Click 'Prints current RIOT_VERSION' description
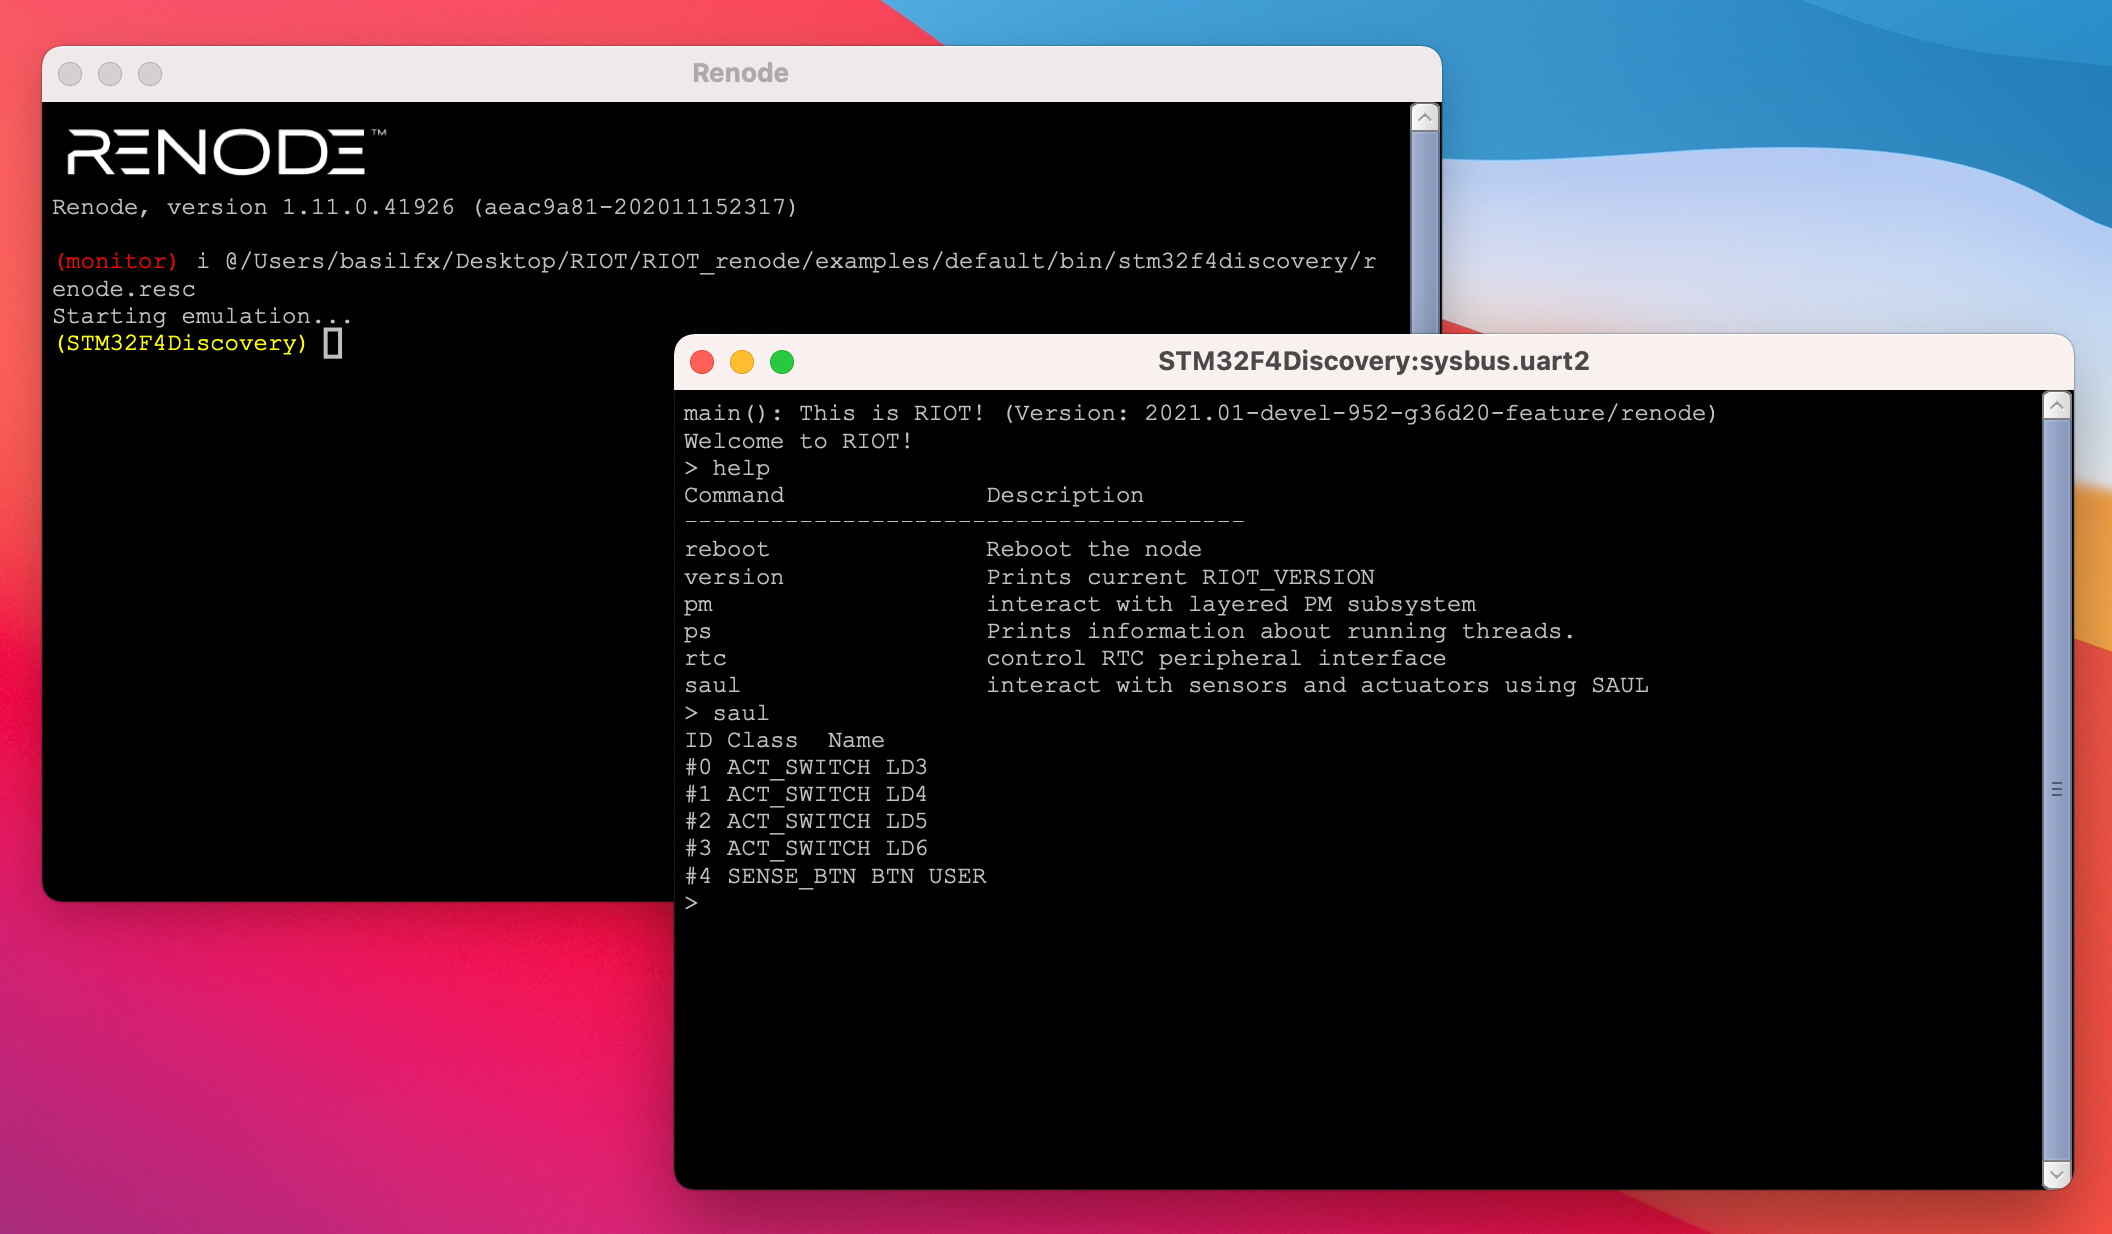 (1180, 577)
